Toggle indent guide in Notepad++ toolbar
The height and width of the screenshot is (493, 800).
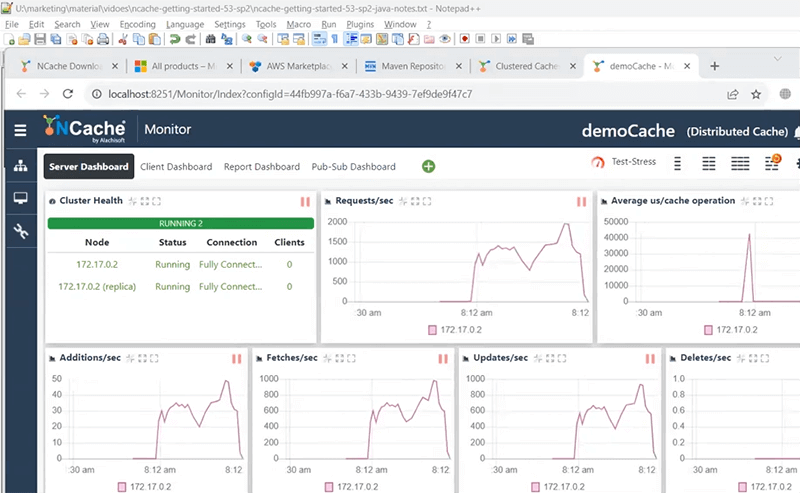351,39
